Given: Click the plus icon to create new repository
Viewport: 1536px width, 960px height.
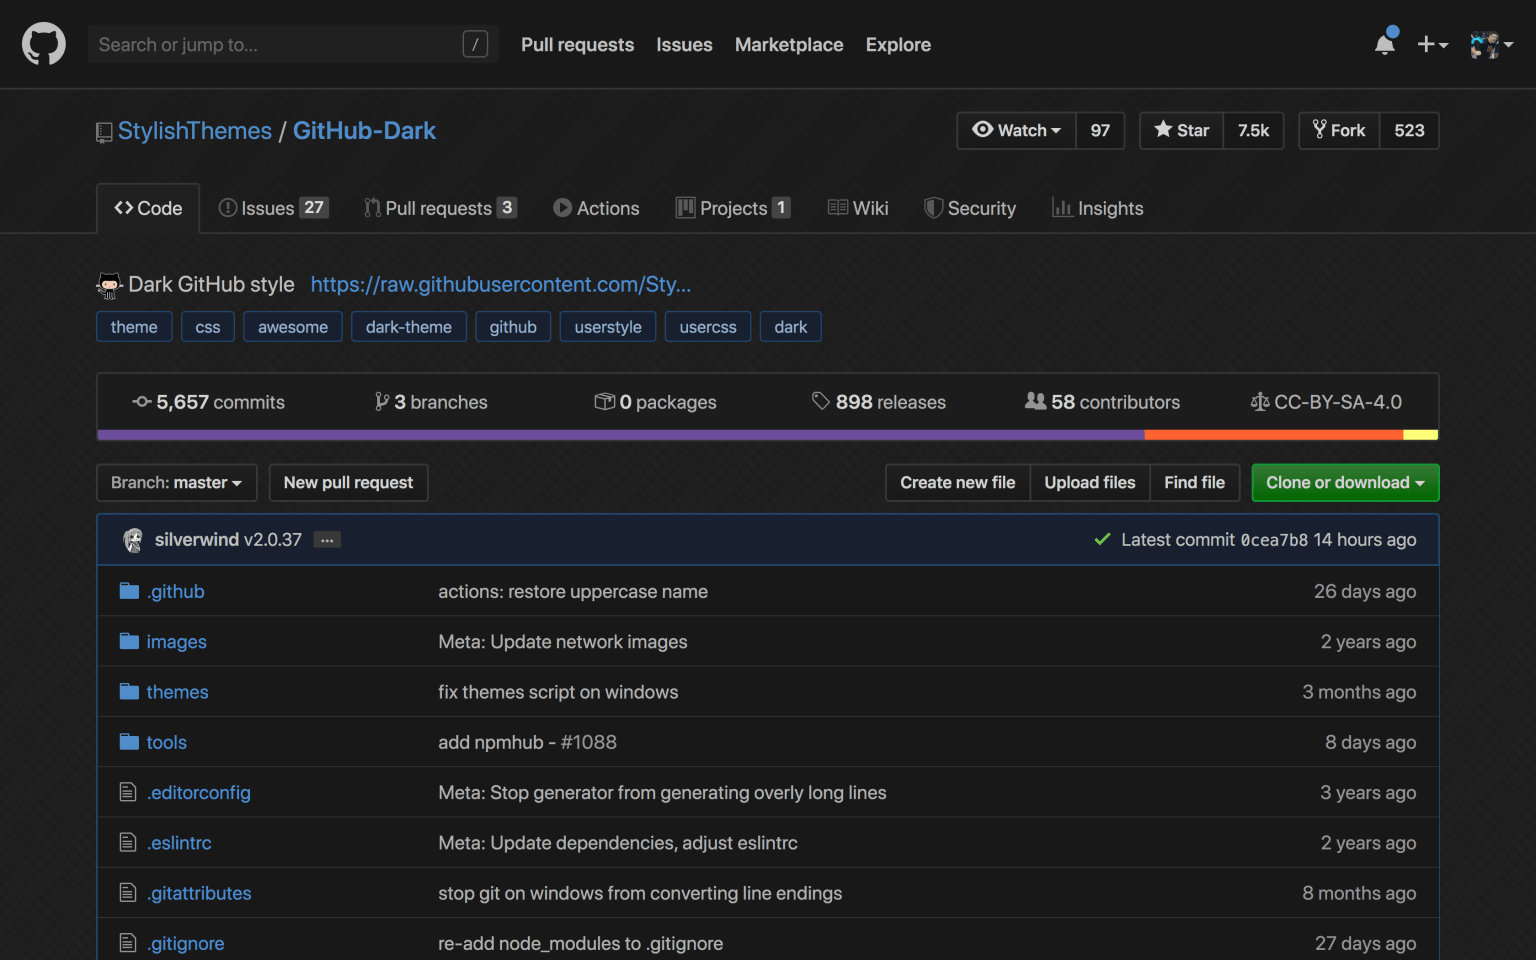Looking at the screenshot, I should click(1425, 44).
